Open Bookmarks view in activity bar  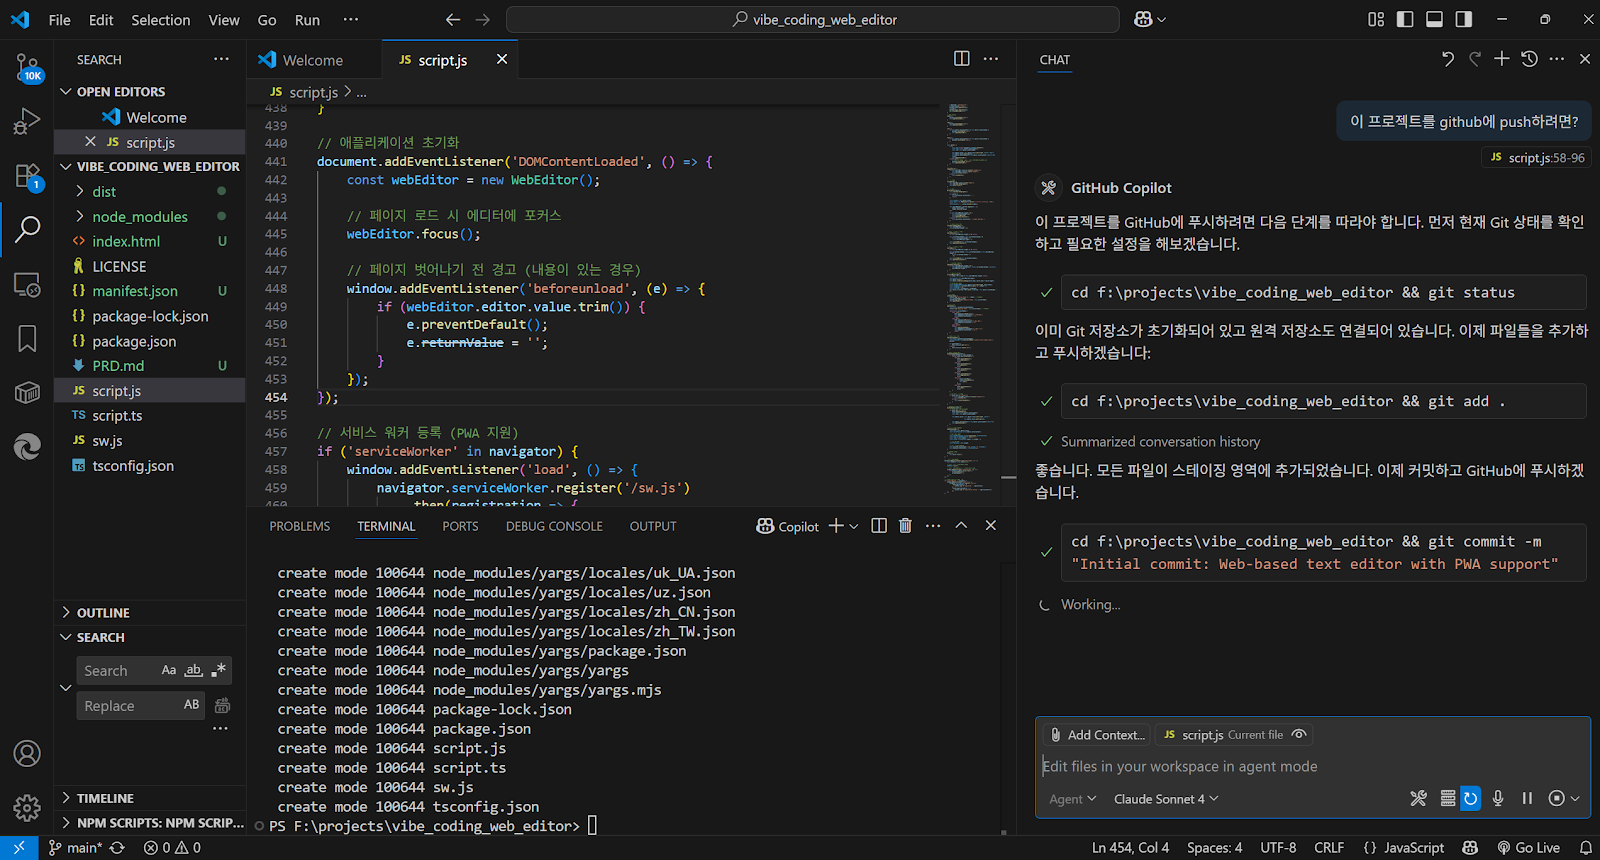coord(27,339)
